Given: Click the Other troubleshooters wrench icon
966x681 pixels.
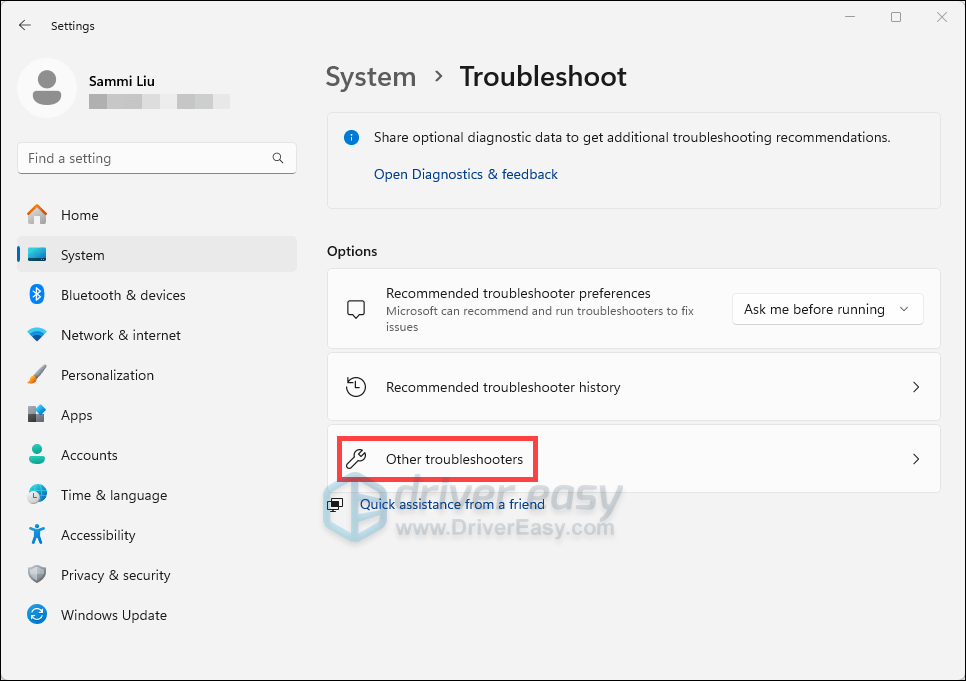Looking at the screenshot, I should tap(356, 459).
